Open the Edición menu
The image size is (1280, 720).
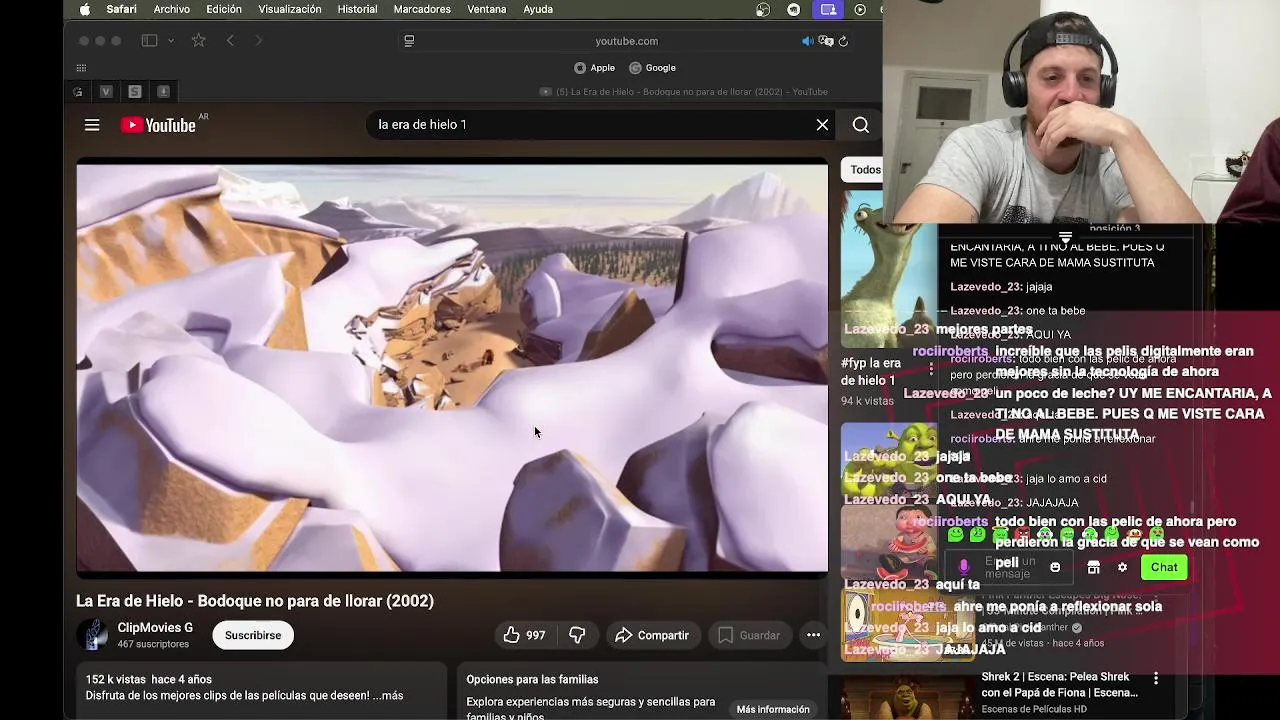pos(224,9)
